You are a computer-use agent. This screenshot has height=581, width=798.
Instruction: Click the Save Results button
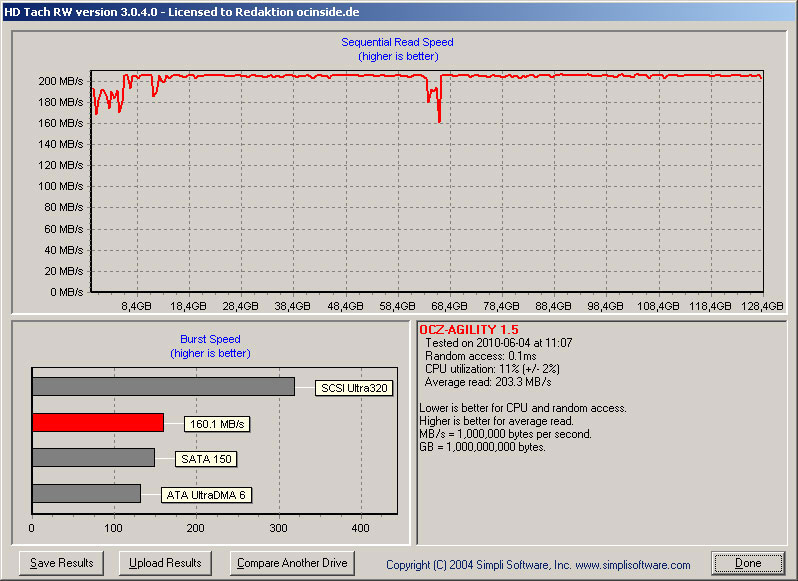[x=61, y=563]
